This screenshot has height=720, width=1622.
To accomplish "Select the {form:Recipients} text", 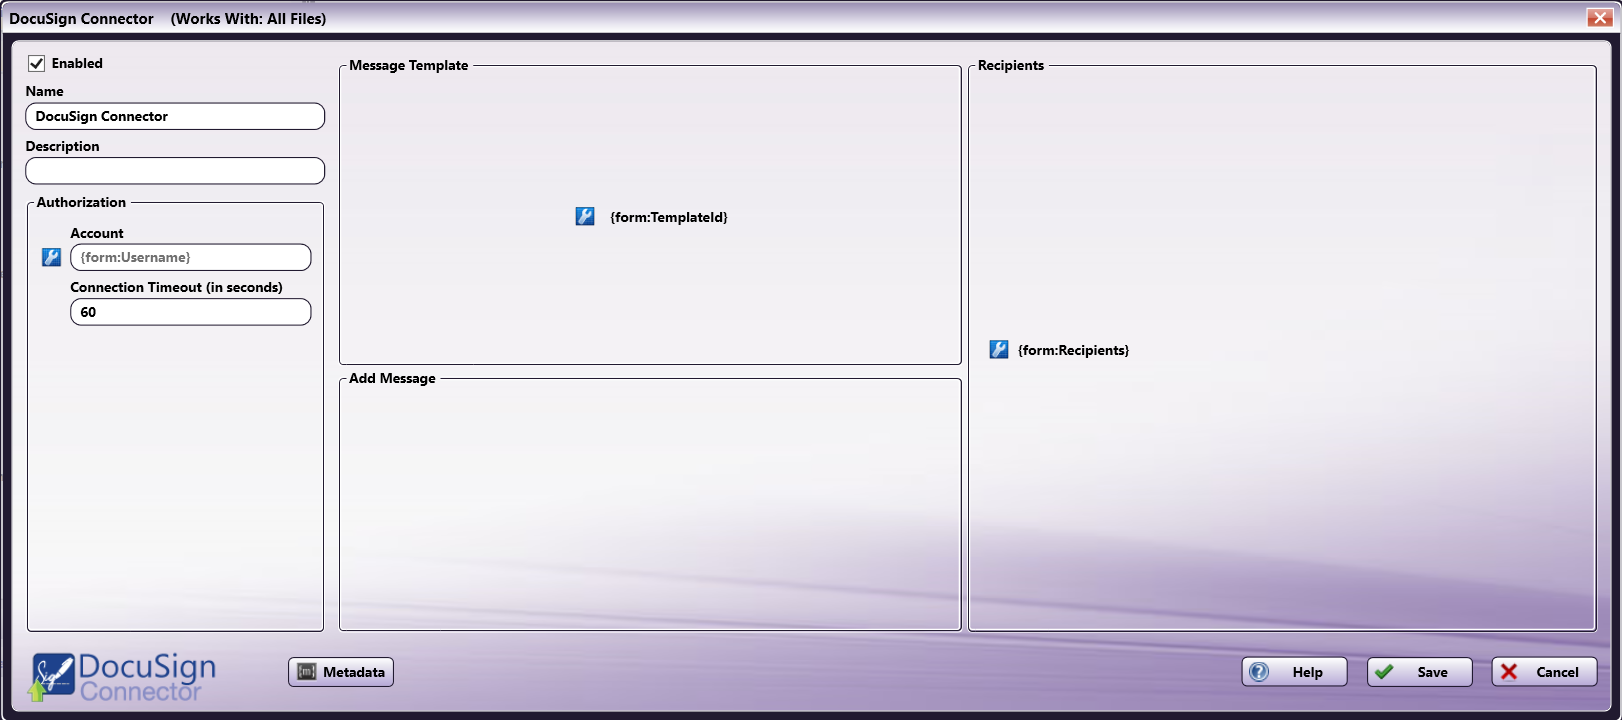I will pyautogui.click(x=1074, y=350).
